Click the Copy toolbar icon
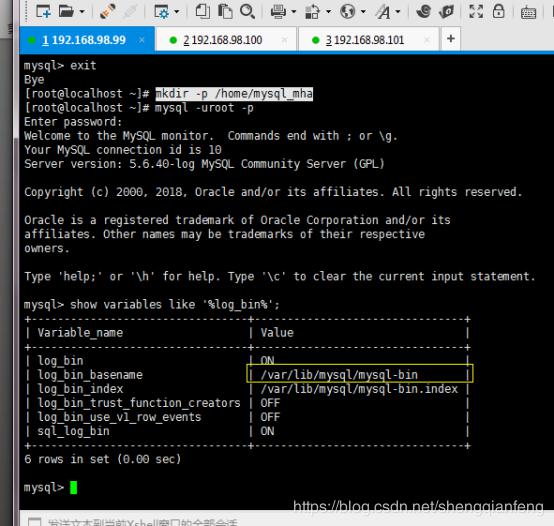Image resolution: width=554 pixels, height=526 pixels. 202,11
